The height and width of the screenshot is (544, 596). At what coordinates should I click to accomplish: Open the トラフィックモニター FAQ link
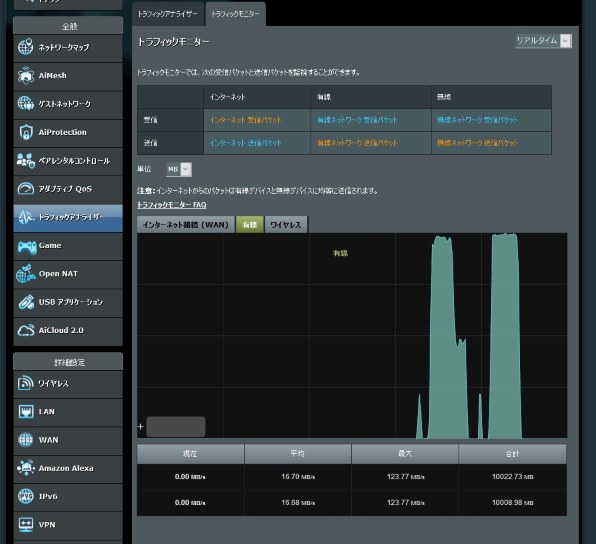tap(171, 205)
